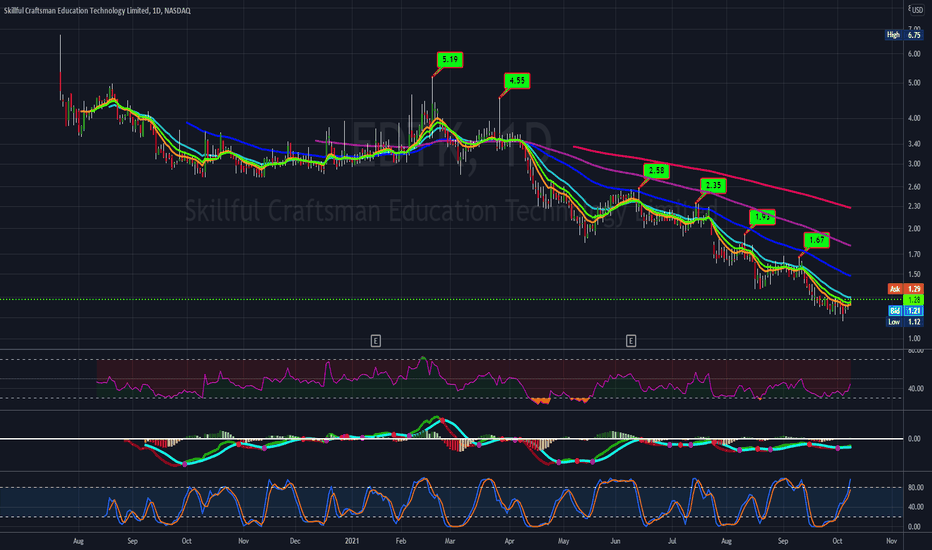Image resolution: width=932 pixels, height=550 pixels.
Task: Click the Feb label on the time axis
Action: coord(401,541)
